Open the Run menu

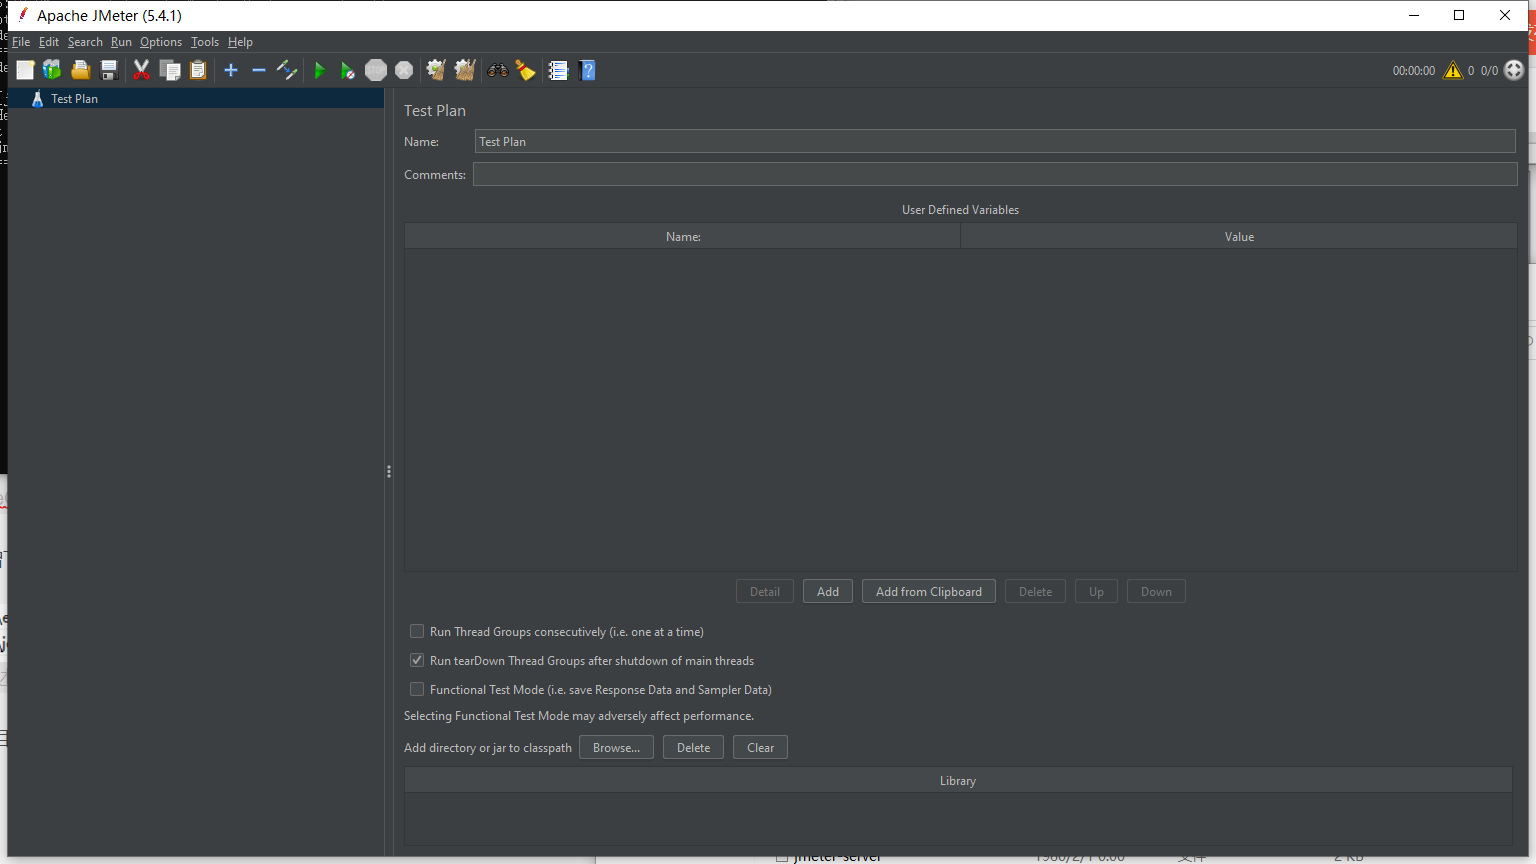coord(121,42)
